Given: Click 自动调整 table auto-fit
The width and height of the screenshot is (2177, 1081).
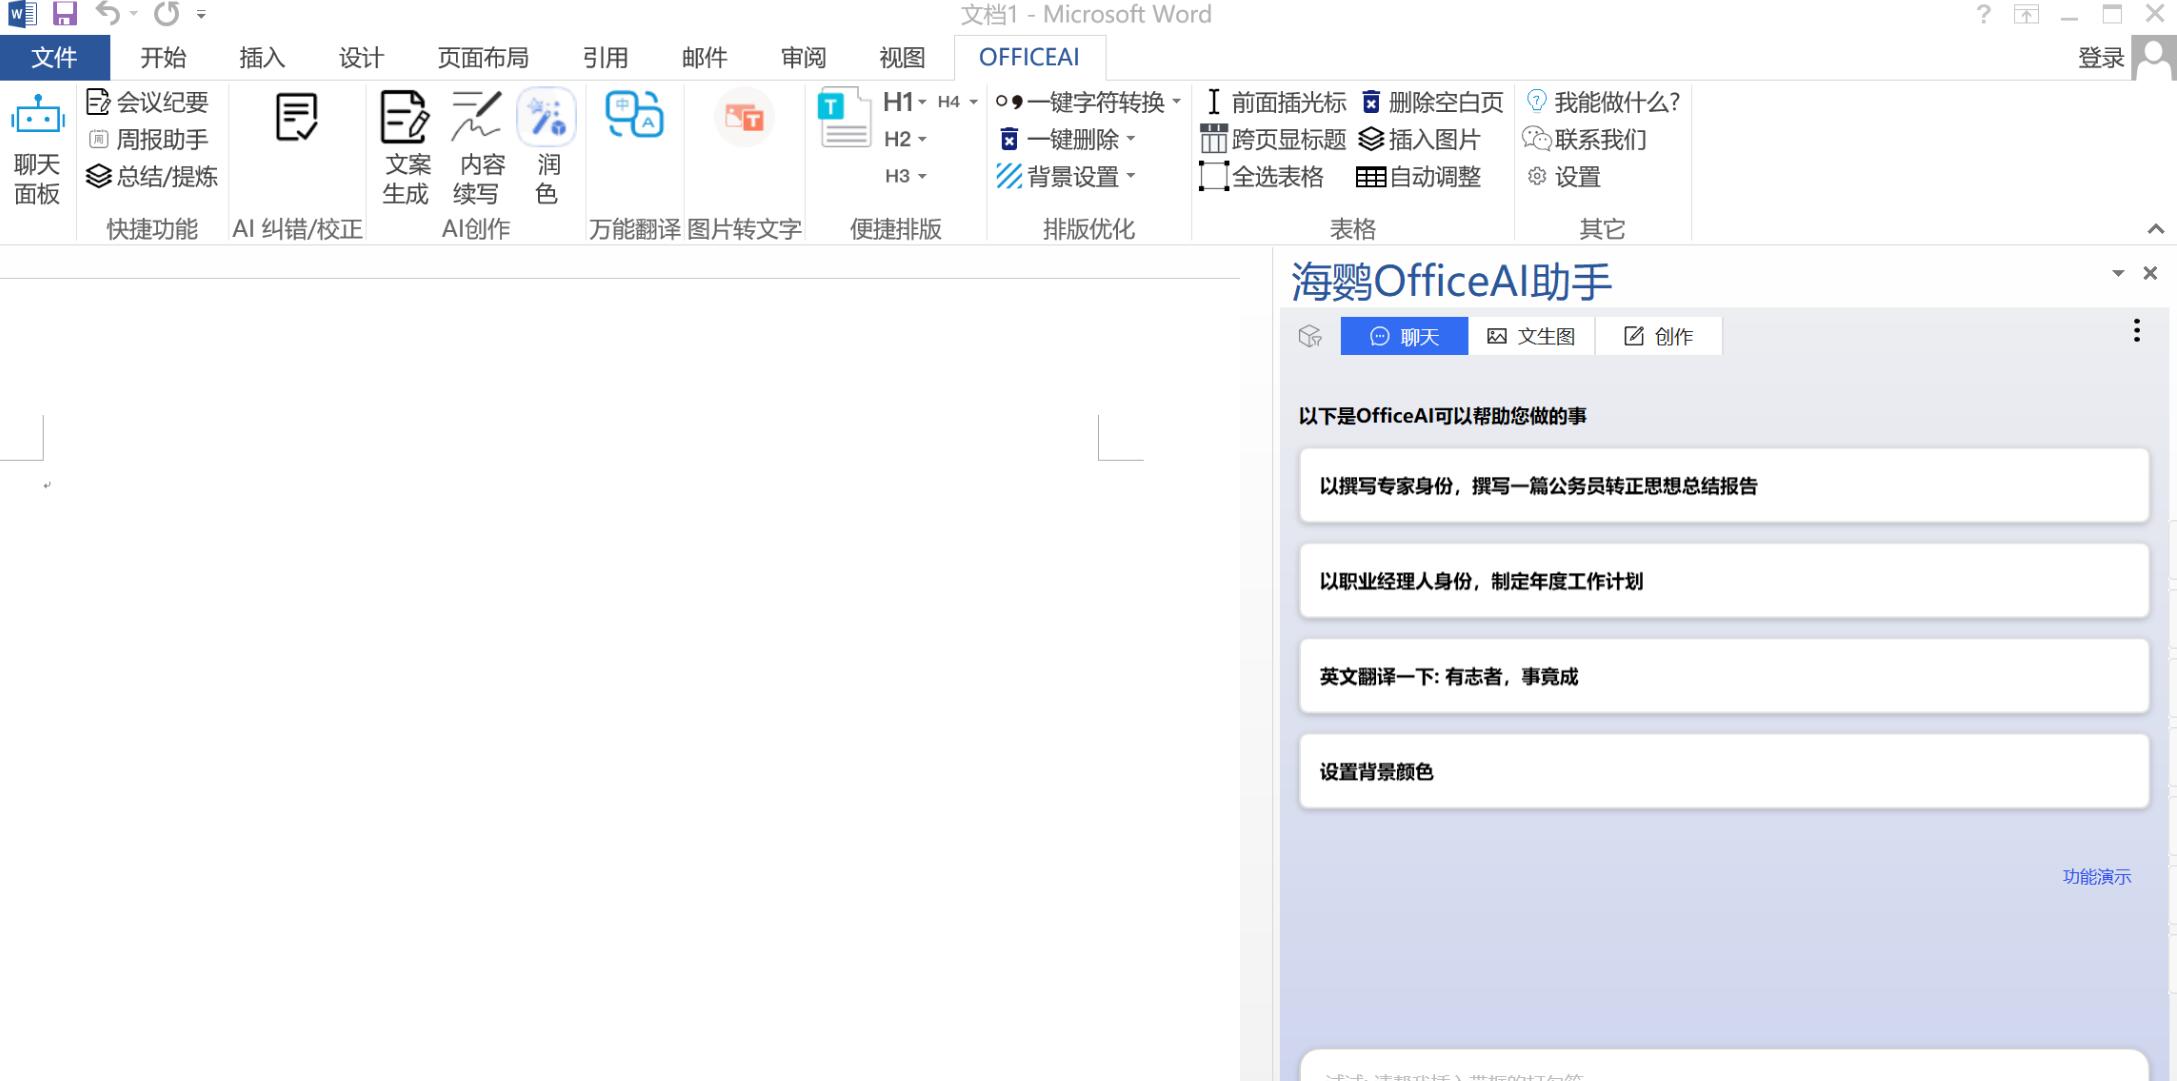Looking at the screenshot, I should pyautogui.click(x=1418, y=176).
